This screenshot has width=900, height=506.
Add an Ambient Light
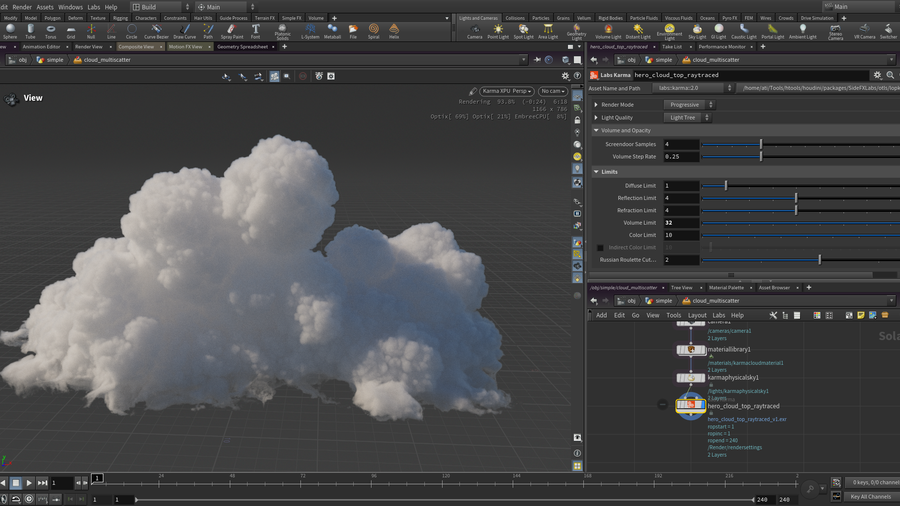coord(802,31)
